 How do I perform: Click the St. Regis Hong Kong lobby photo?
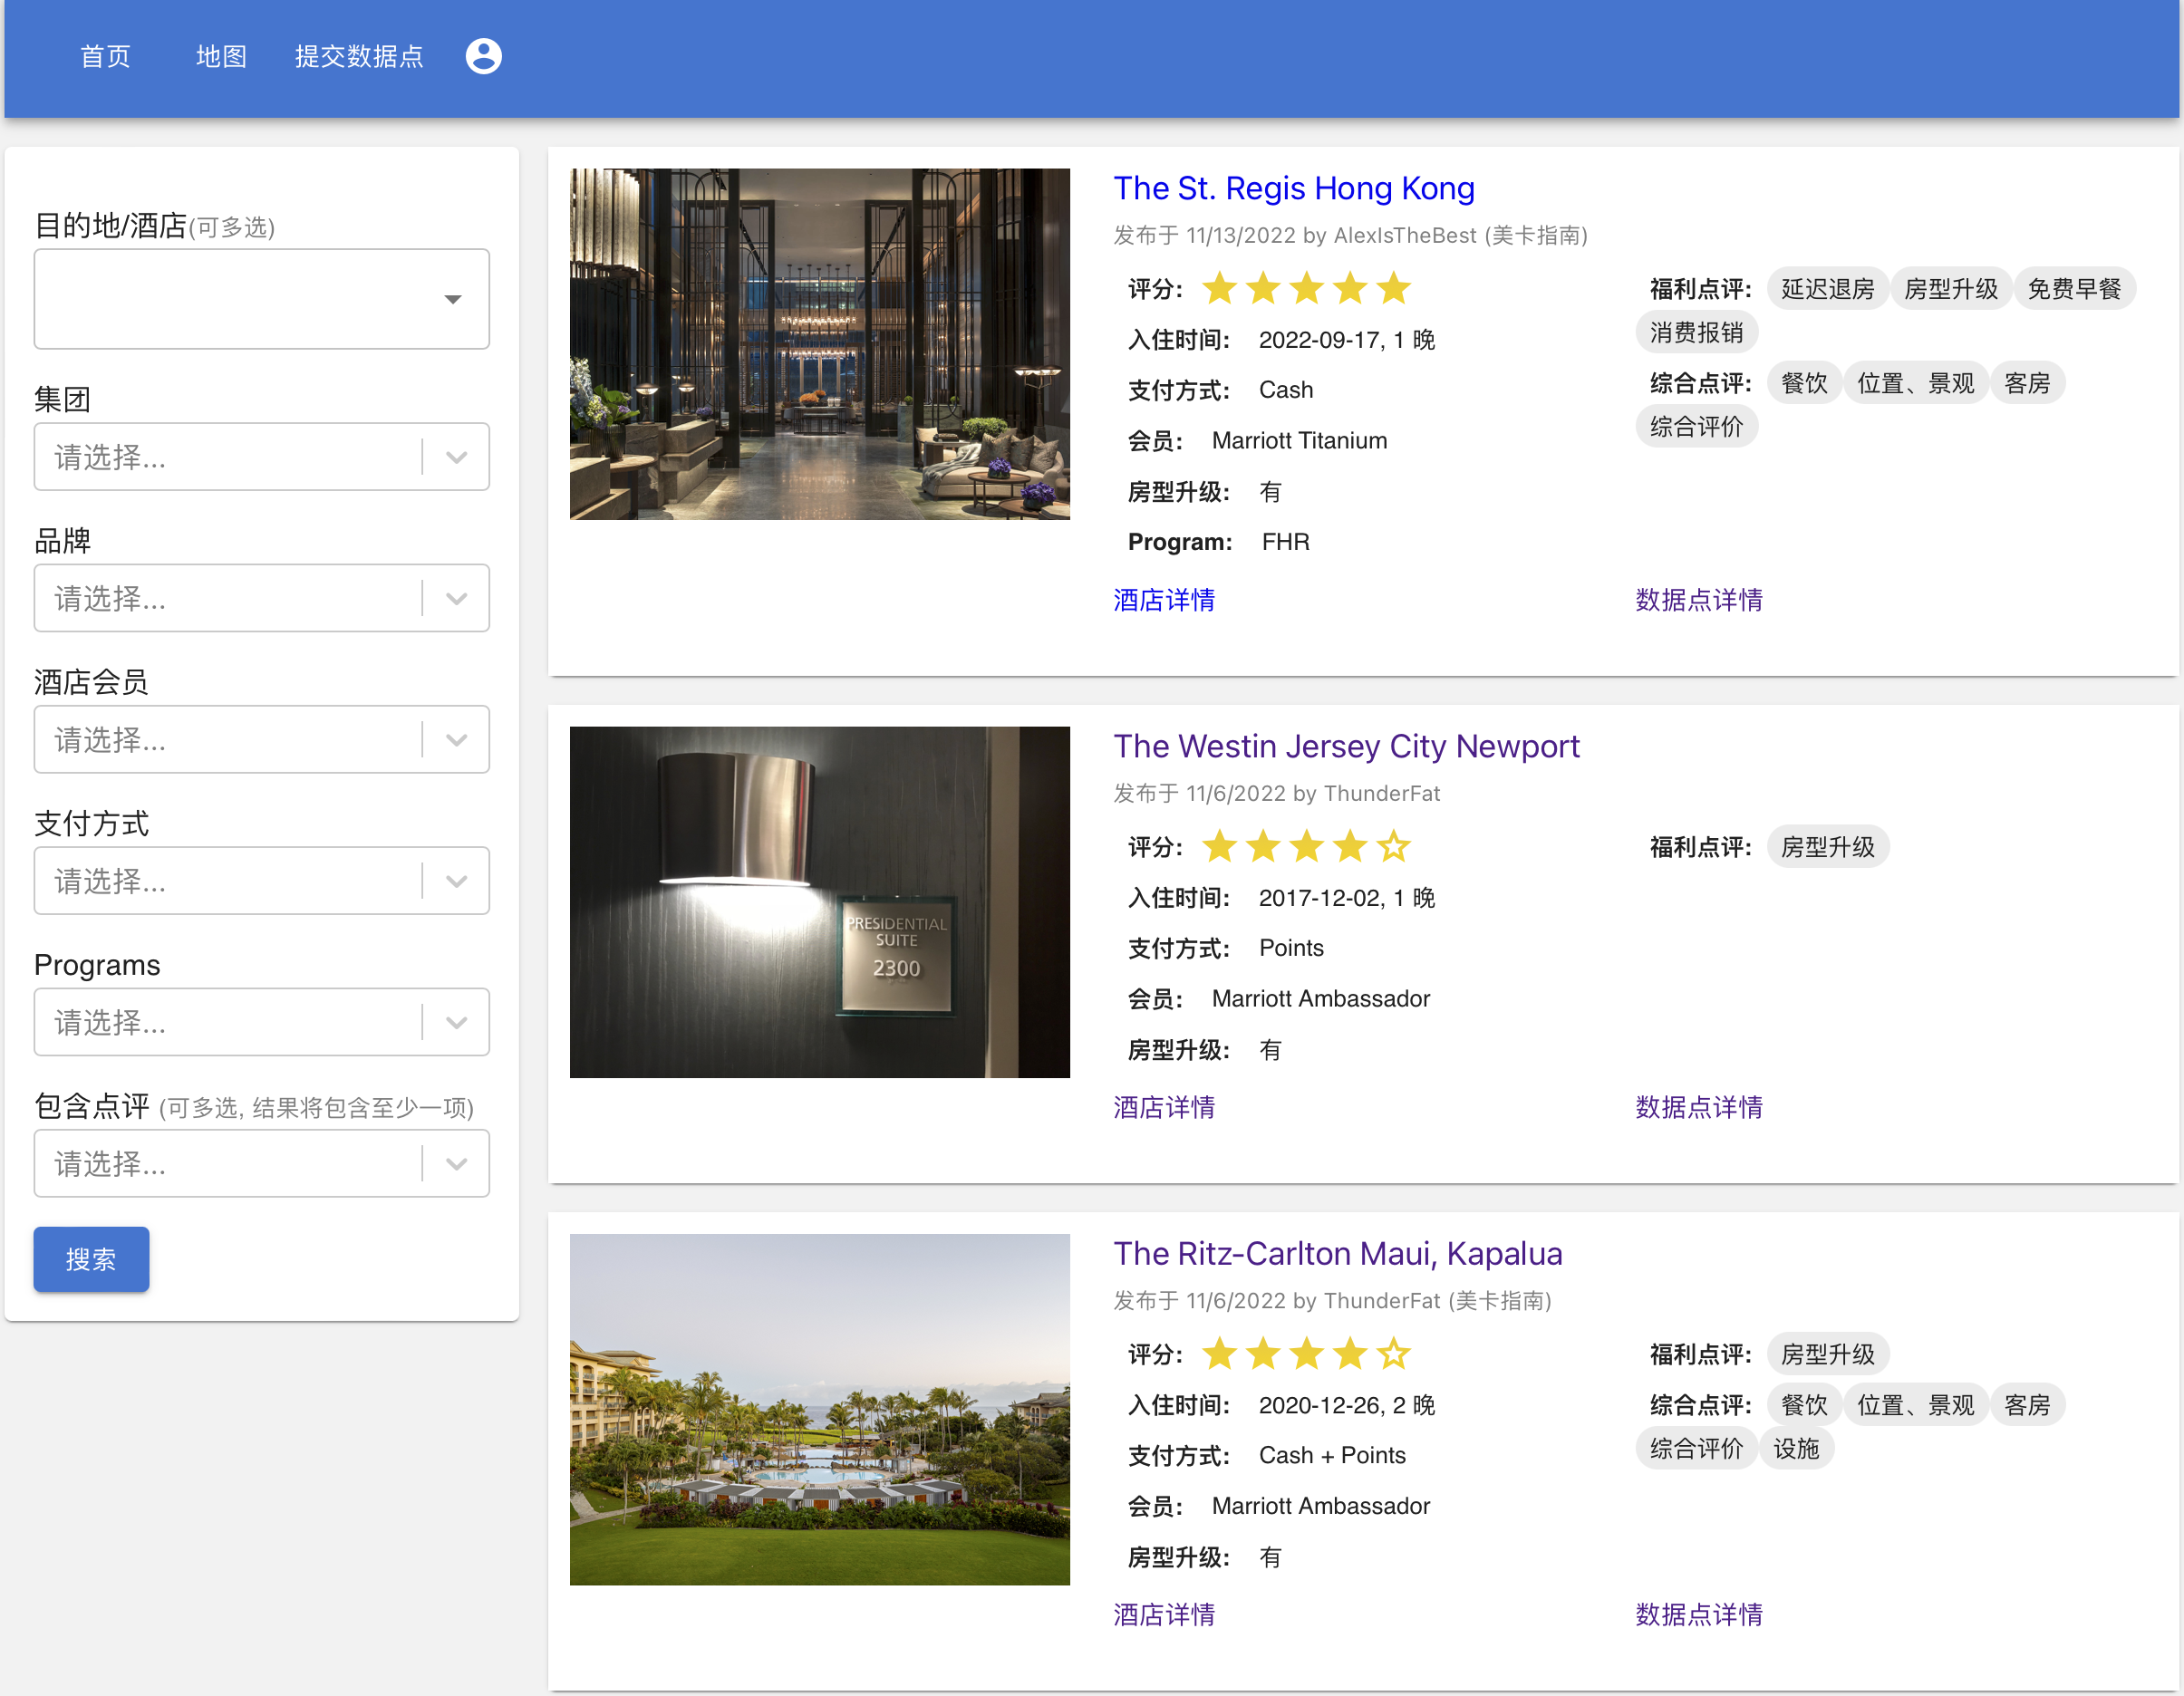820,344
